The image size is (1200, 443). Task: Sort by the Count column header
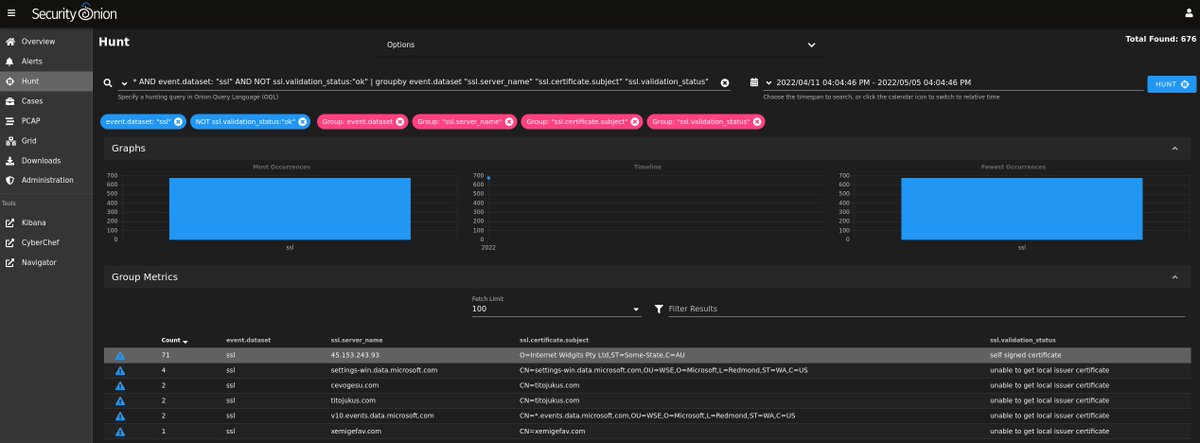tap(174, 340)
